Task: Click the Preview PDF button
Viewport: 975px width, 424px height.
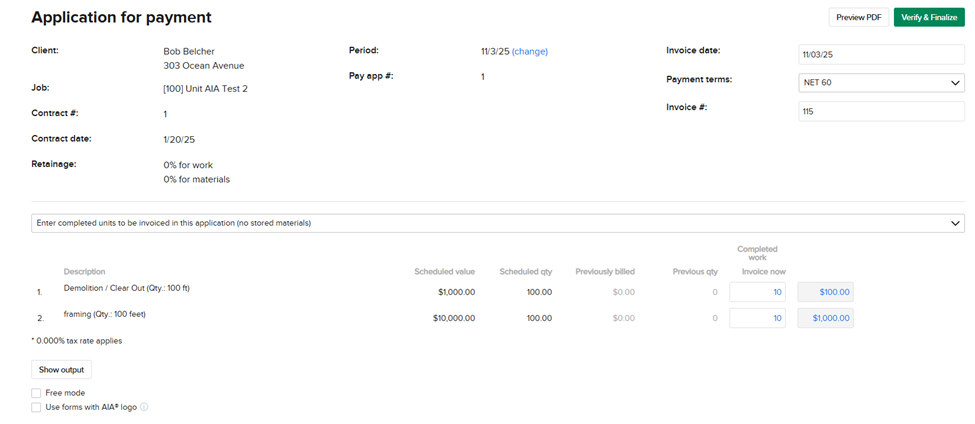Action: [x=858, y=17]
